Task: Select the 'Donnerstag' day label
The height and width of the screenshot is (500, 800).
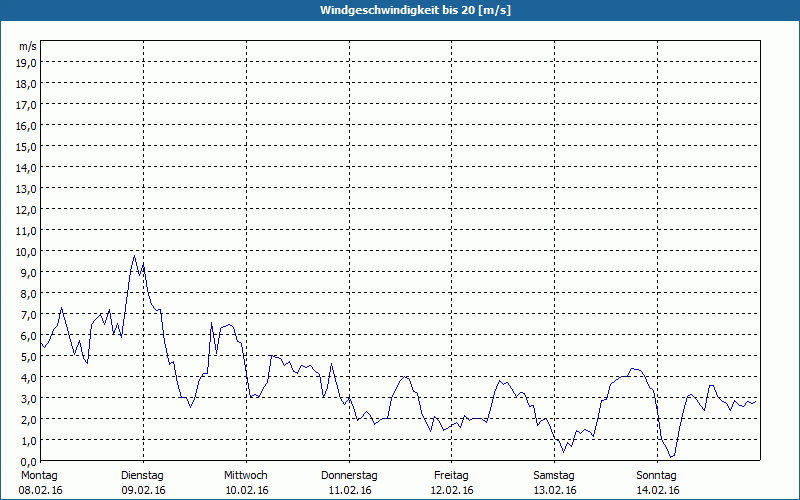Action: point(349,475)
